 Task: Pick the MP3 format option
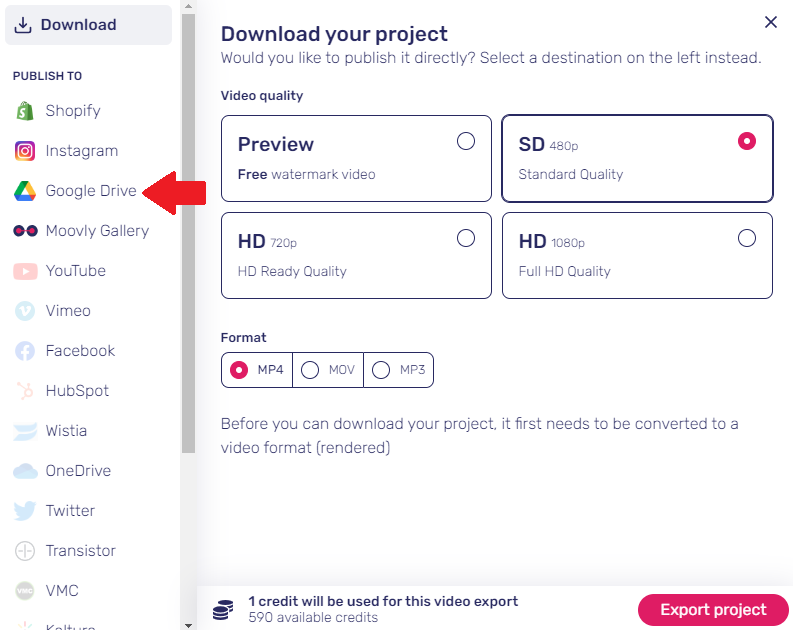[x=398, y=370]
